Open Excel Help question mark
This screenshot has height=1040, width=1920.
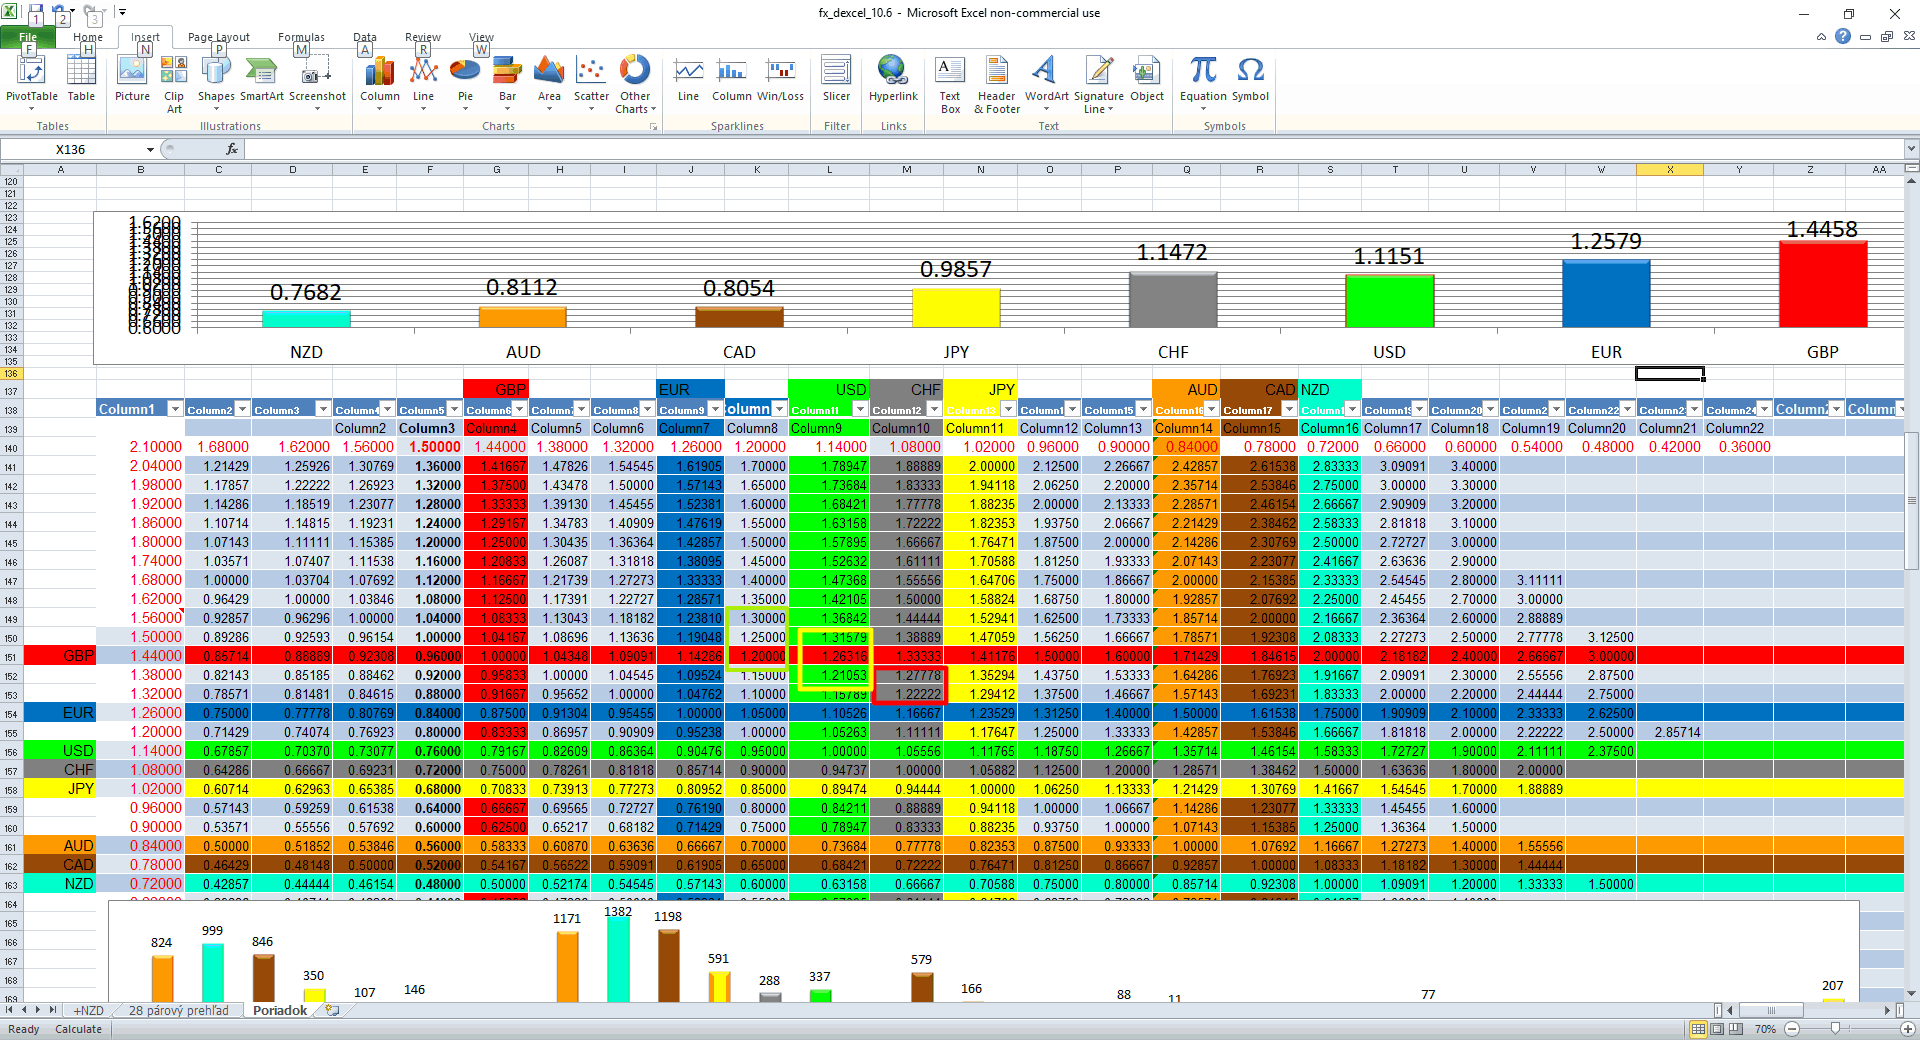[x=1843, y=36]
